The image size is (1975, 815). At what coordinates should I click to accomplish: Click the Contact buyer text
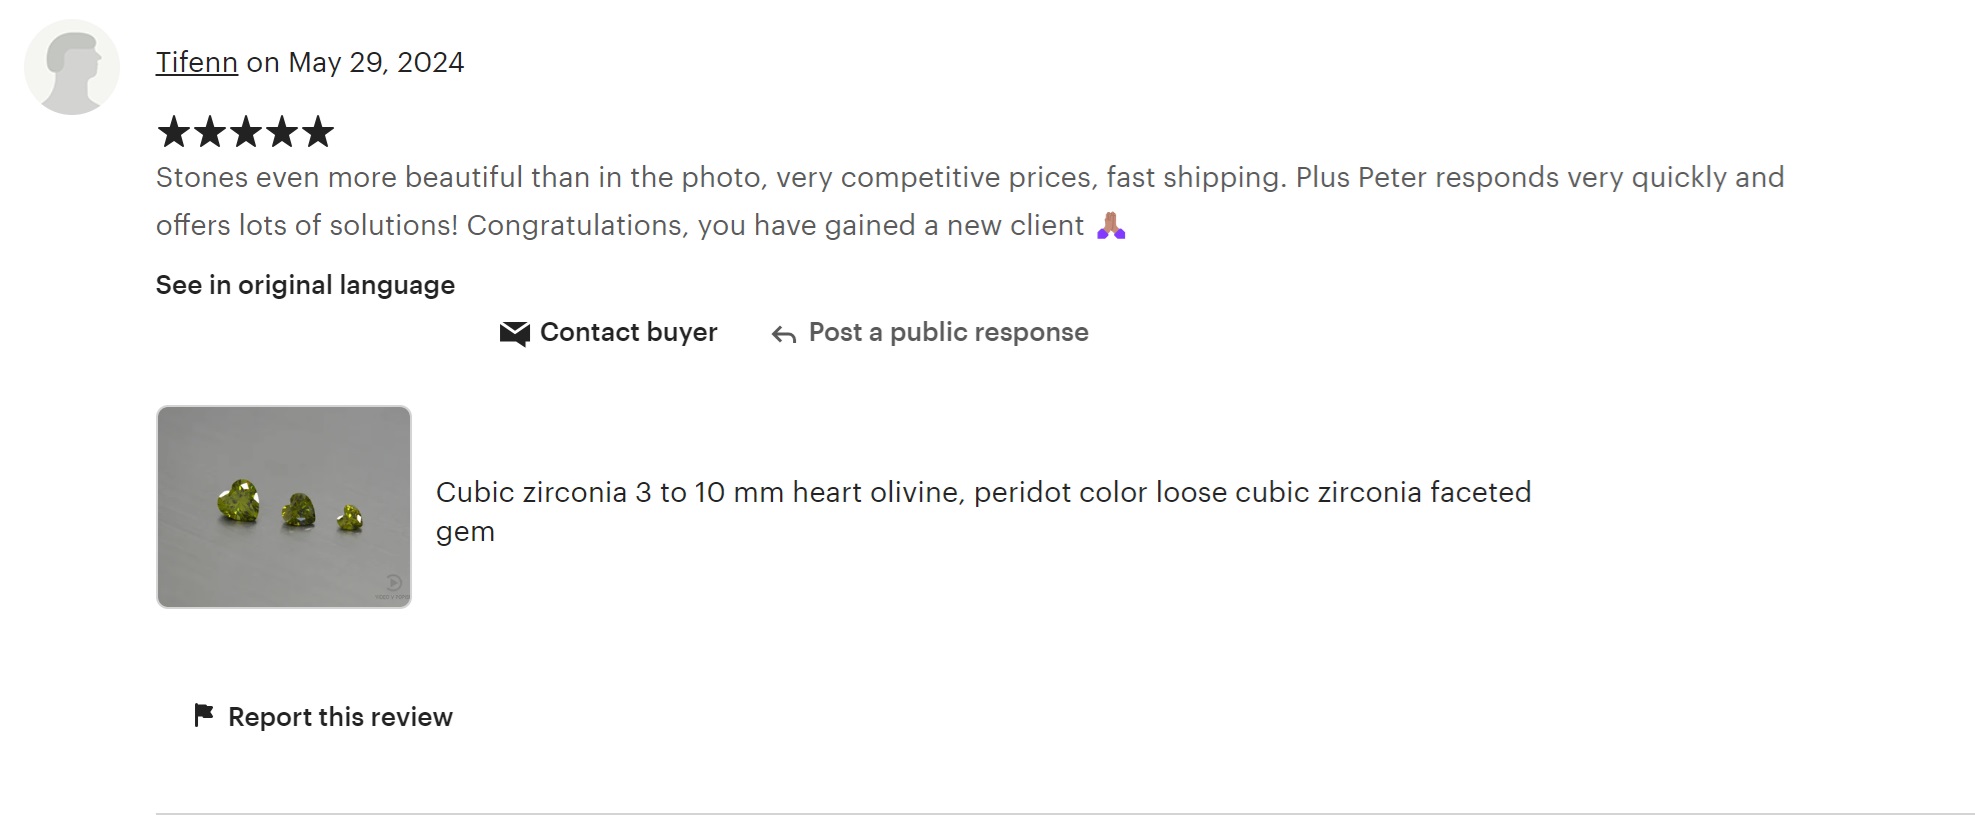pyautogui.click(x=629, y=332)
